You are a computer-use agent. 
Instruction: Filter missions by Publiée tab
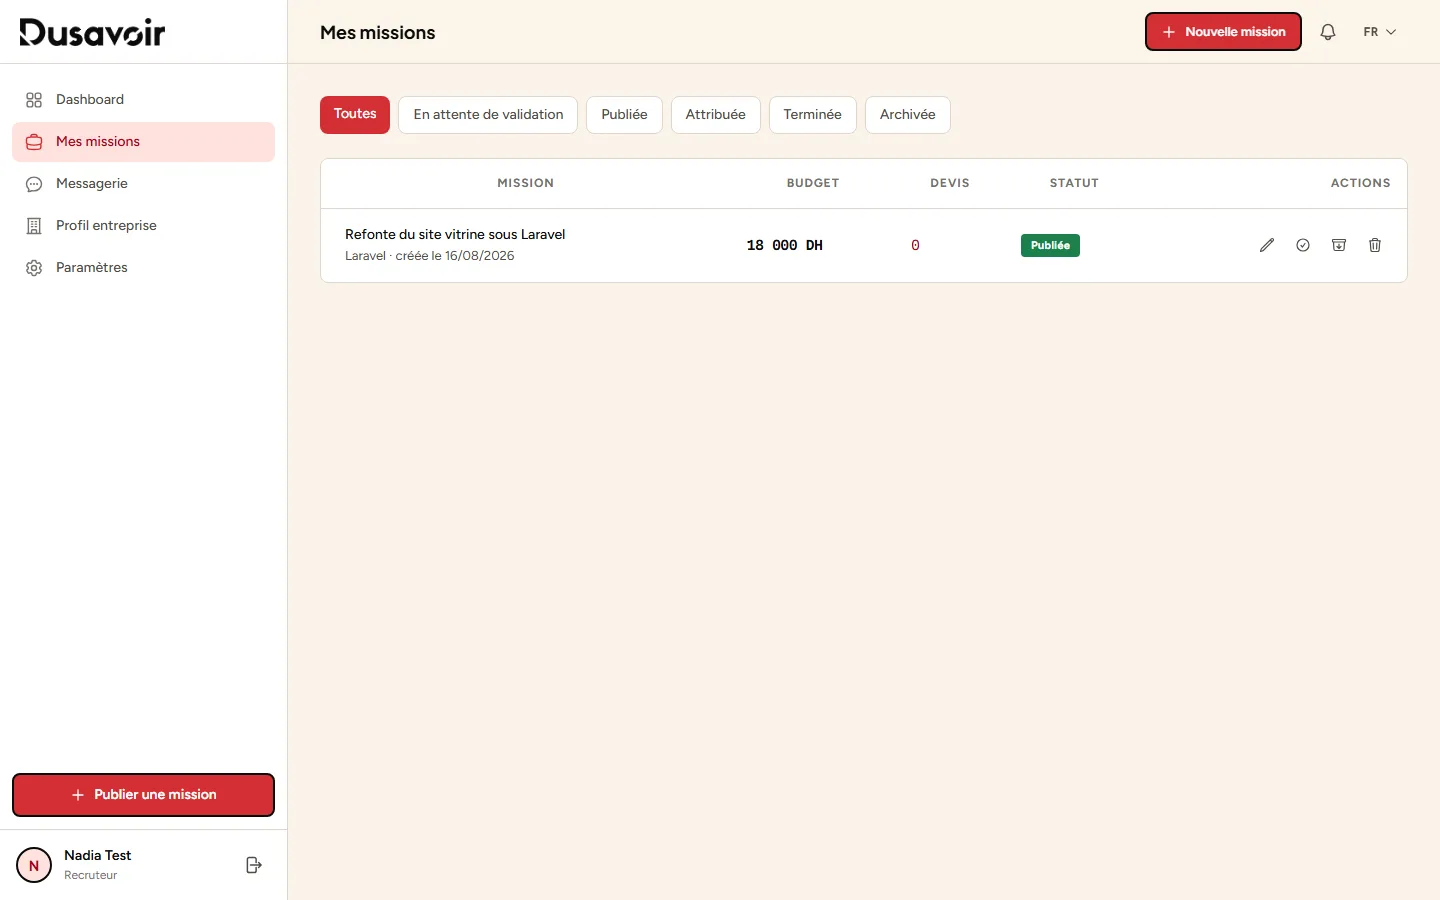pos(624,115)
